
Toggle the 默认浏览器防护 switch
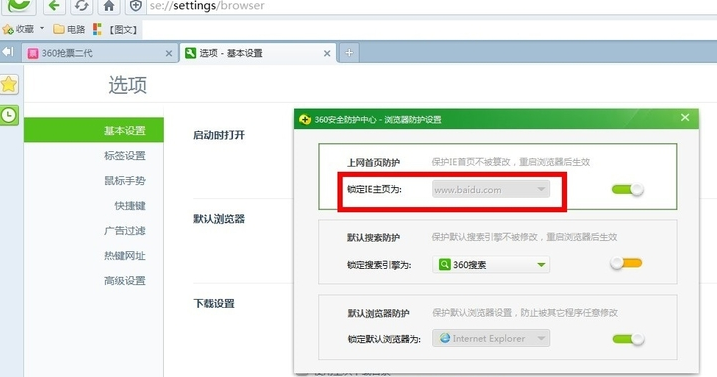click(x=628, y=339)
